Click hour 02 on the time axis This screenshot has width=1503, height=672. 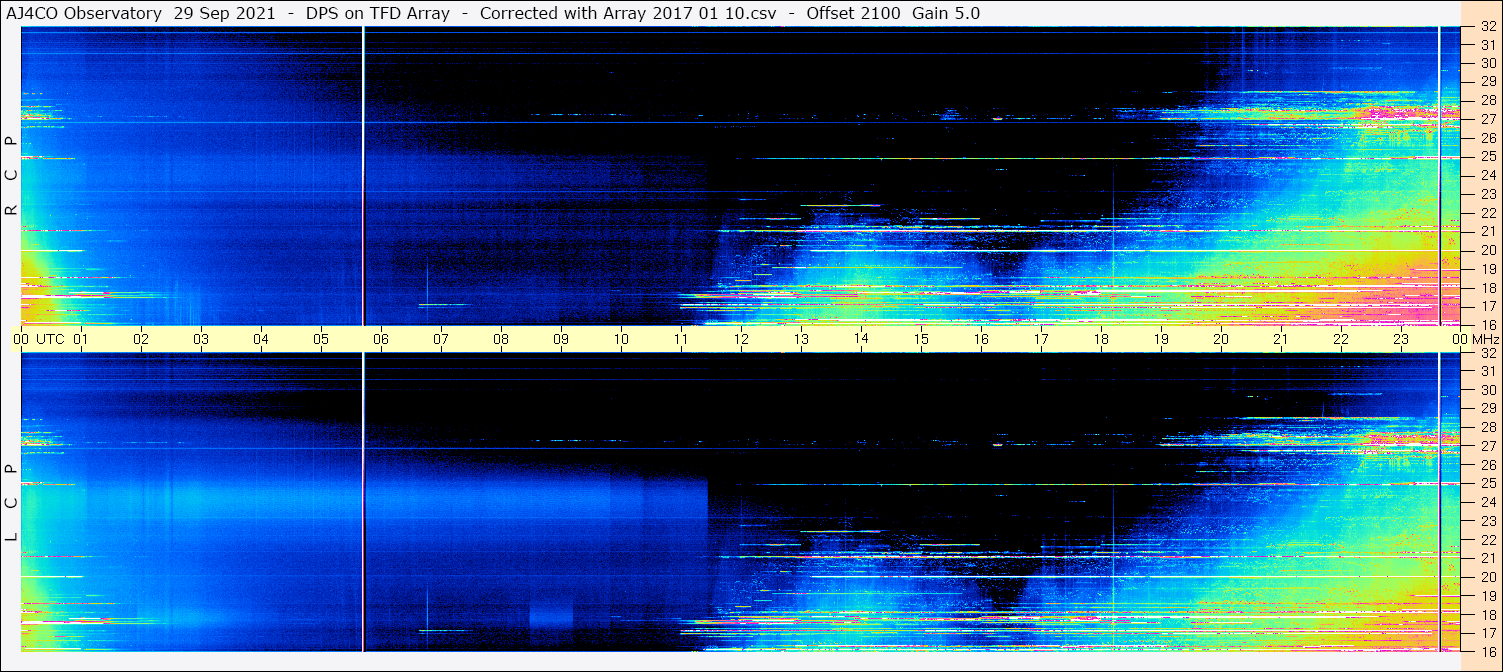141,339
